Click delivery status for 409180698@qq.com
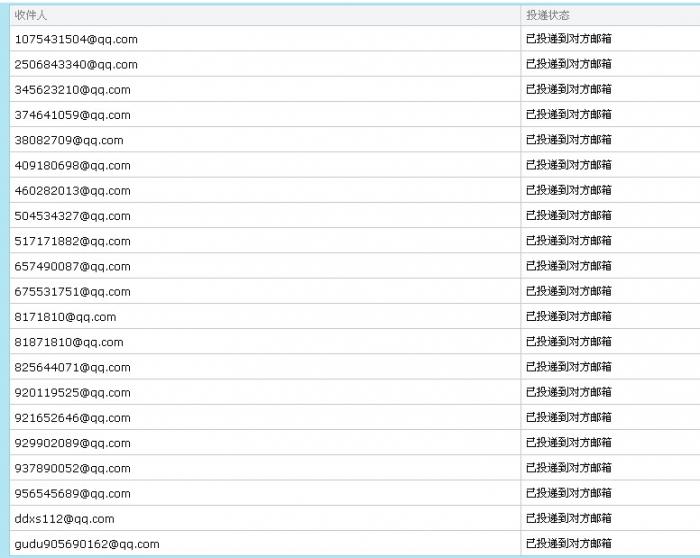This screenshot has width=700, height=558. point(569,165)
